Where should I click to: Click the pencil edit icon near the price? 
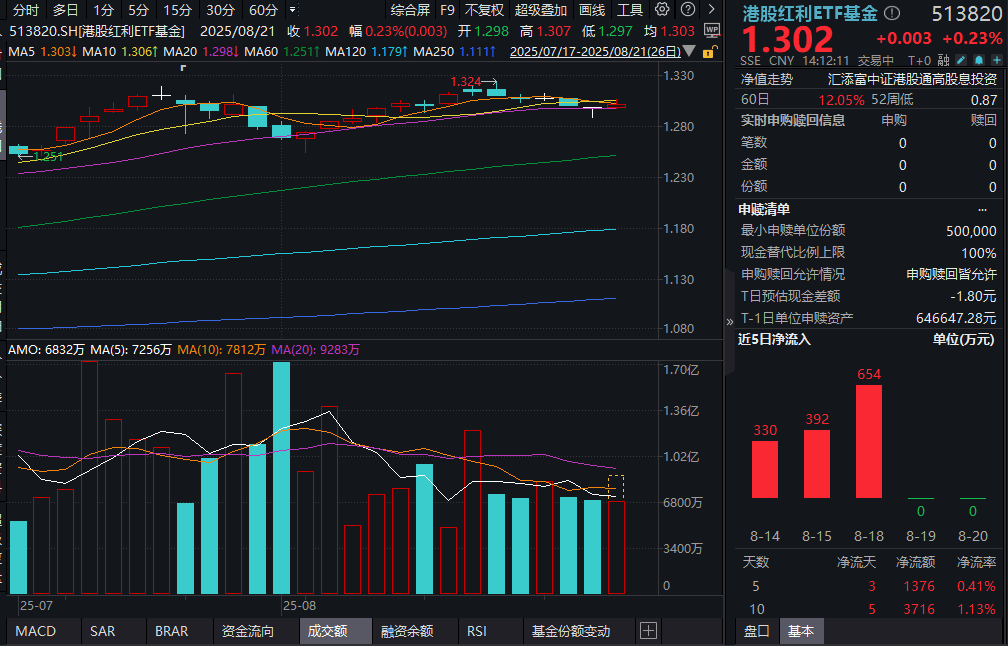click(959, 60)
